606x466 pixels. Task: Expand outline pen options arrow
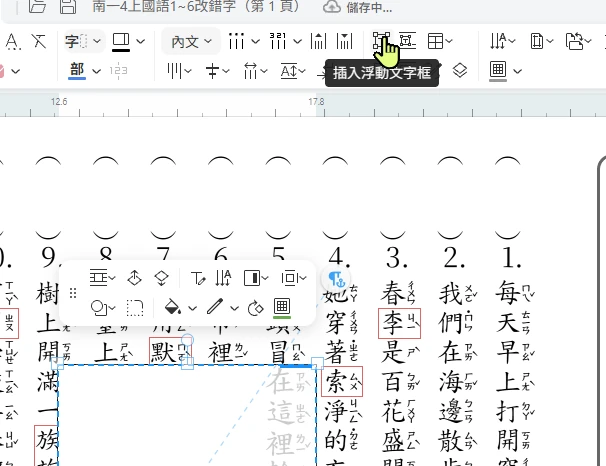(235, 308)
